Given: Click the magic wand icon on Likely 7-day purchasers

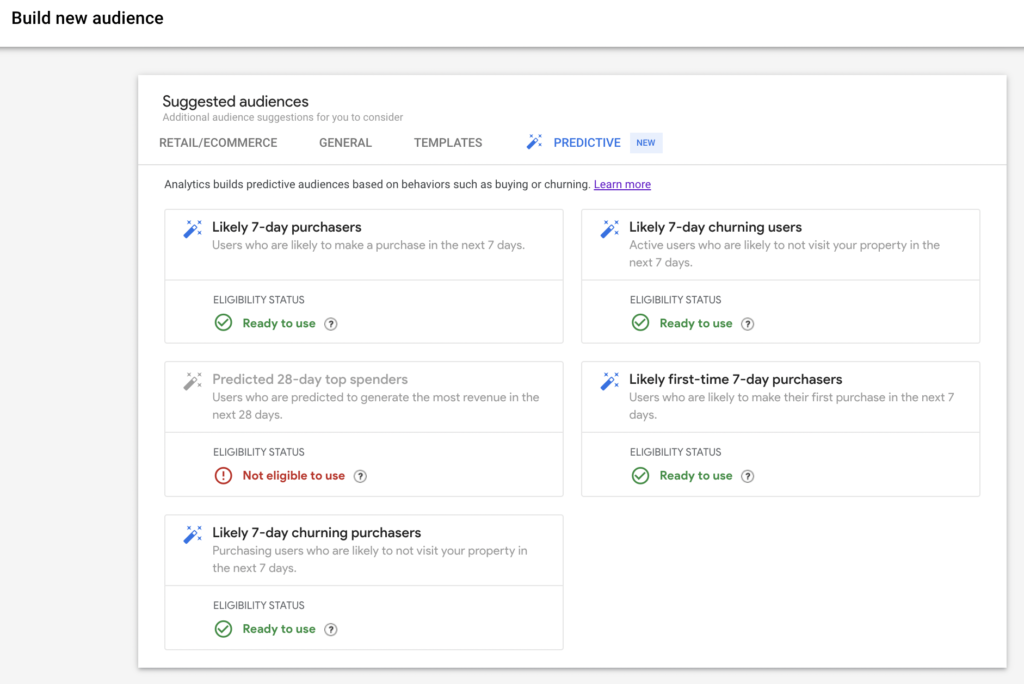Looking at the screenshot, I should (192, 229).
